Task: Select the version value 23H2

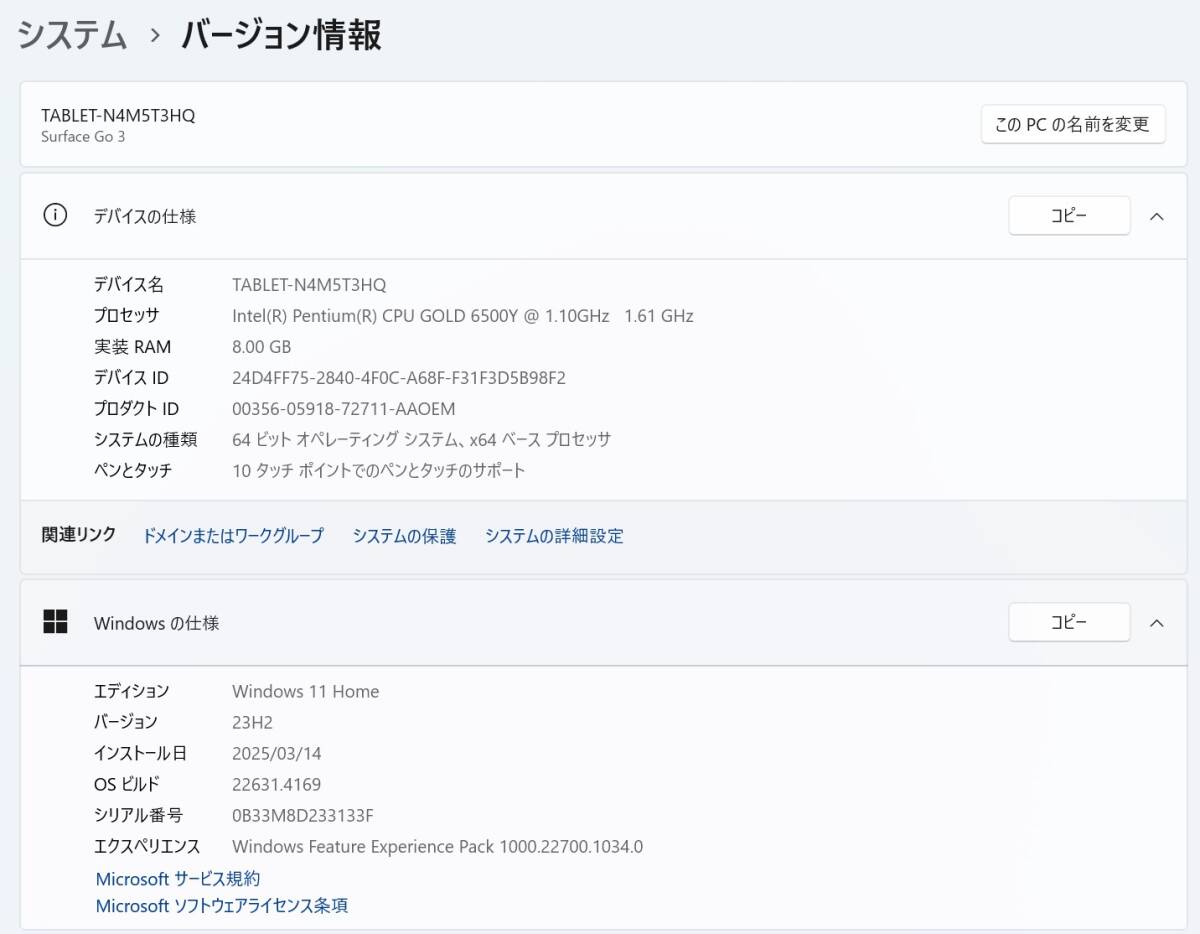Action: click(x=252, y=722)
